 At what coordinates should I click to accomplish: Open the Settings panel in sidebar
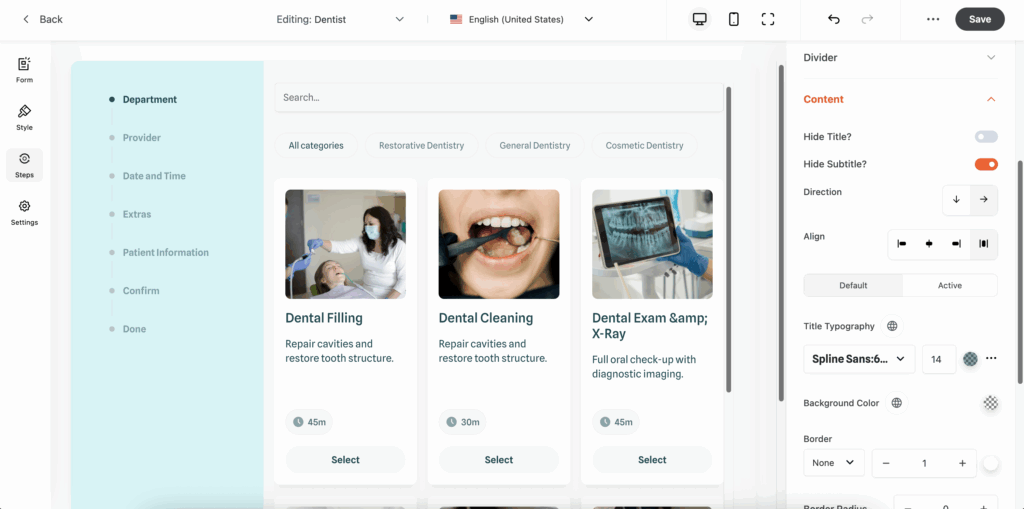coord(24,212)
